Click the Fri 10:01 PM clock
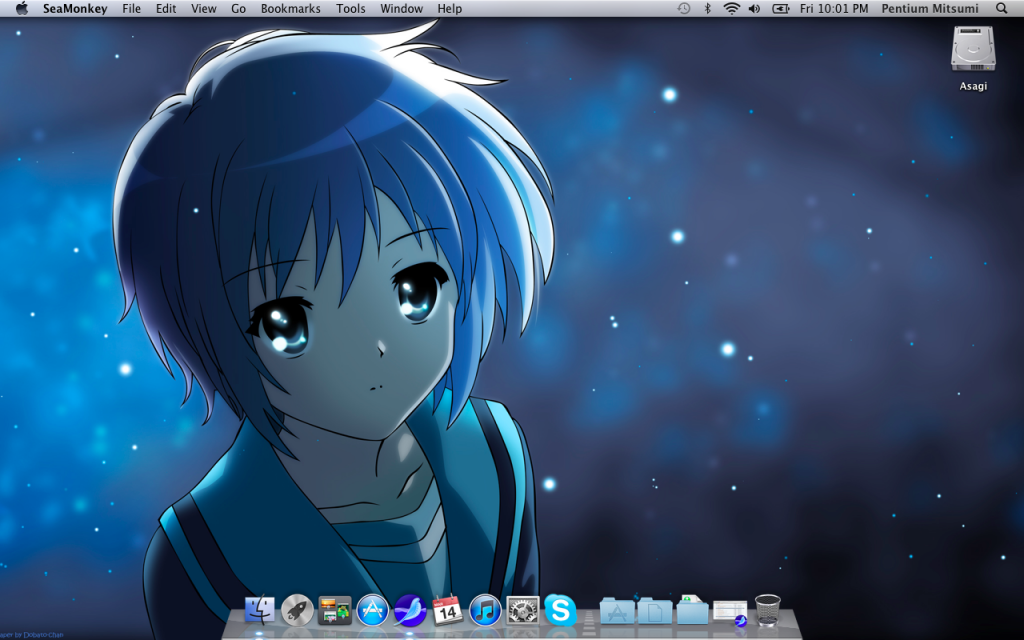The height and width of the screenshot is (640, 1024). (x=834, y=8)
